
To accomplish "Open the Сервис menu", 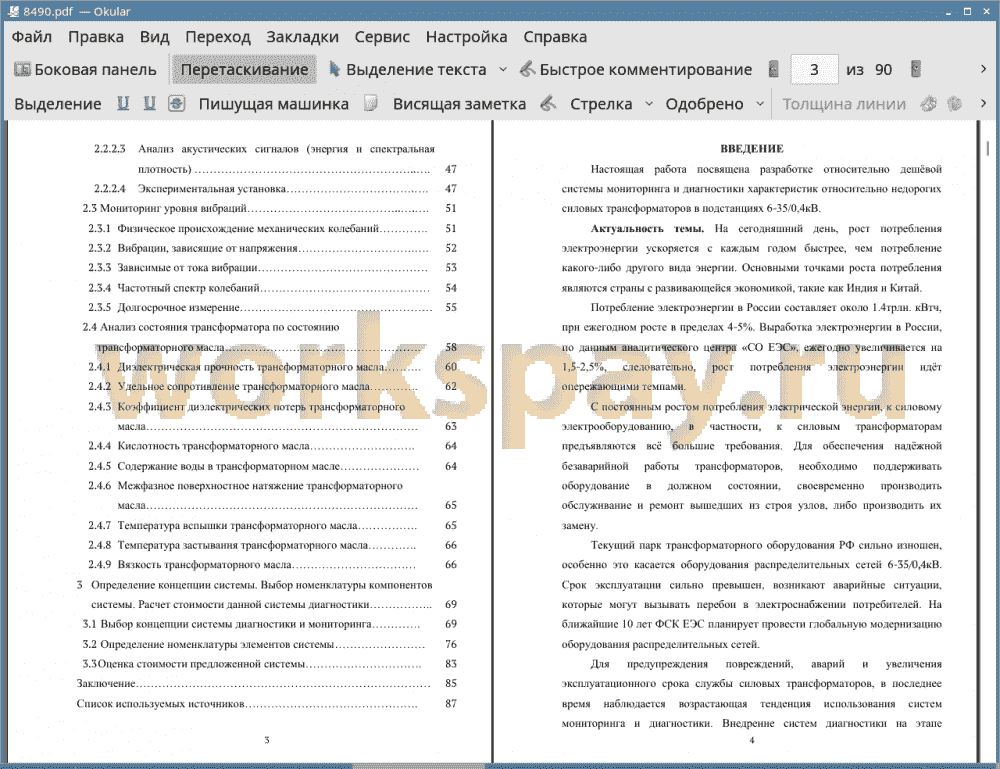I will click(x=382, y=37).
